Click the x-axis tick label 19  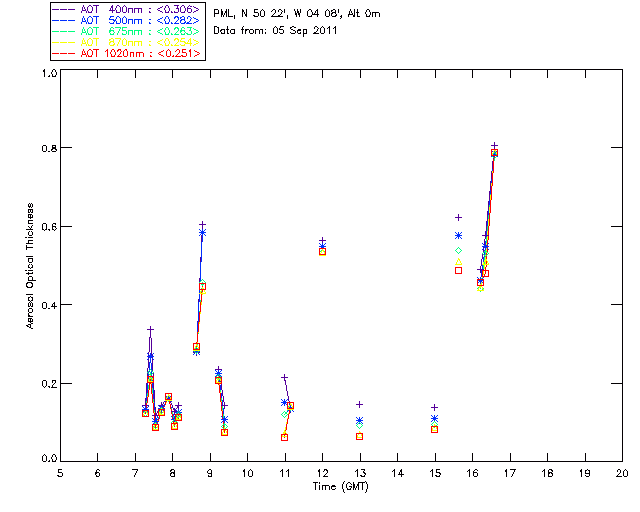[x=585, y=473]
